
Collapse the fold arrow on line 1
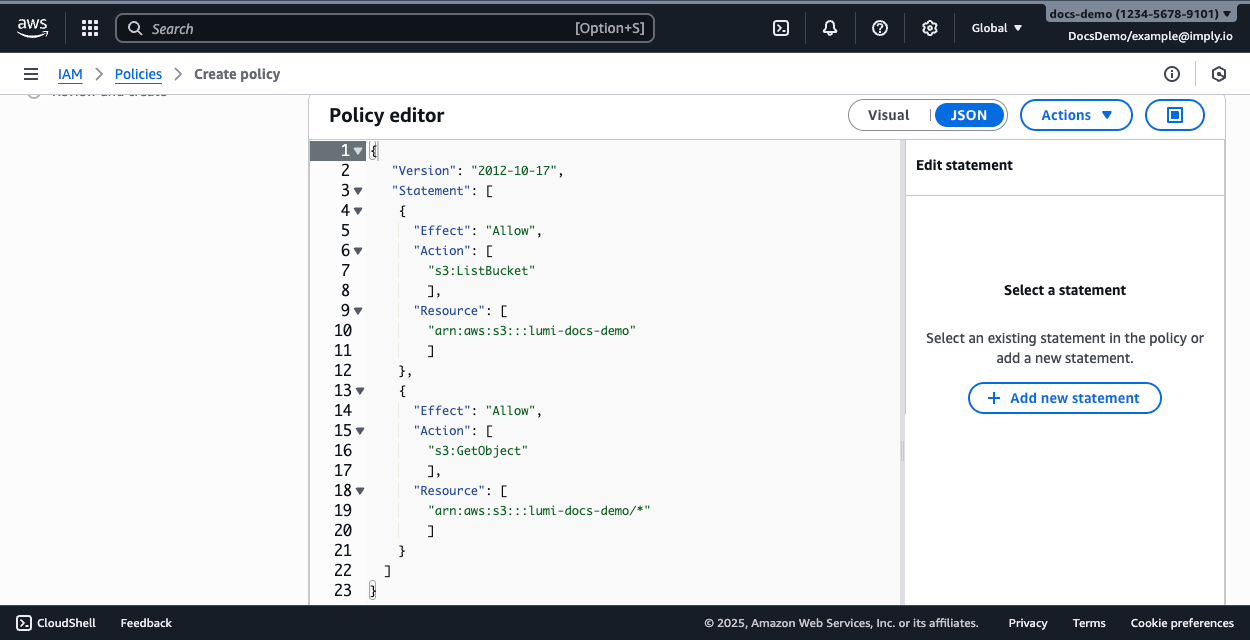click(359, 151)
